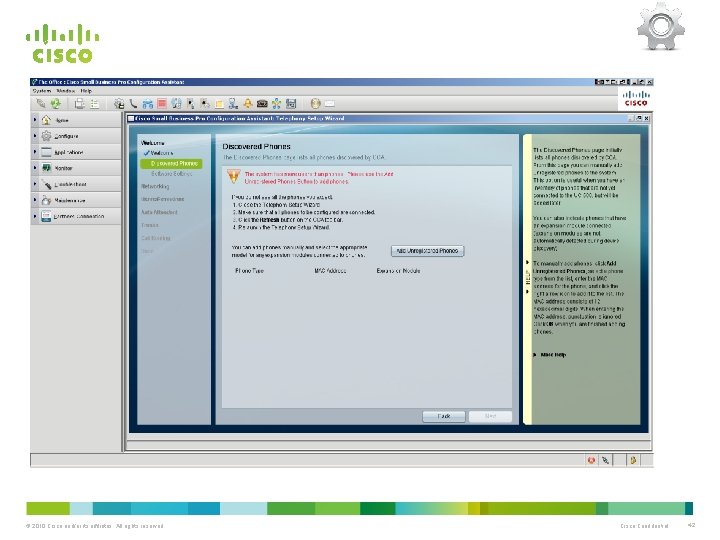Collapse the vertical HELP panel tab

pyautogui.click(x=528, y=277)
